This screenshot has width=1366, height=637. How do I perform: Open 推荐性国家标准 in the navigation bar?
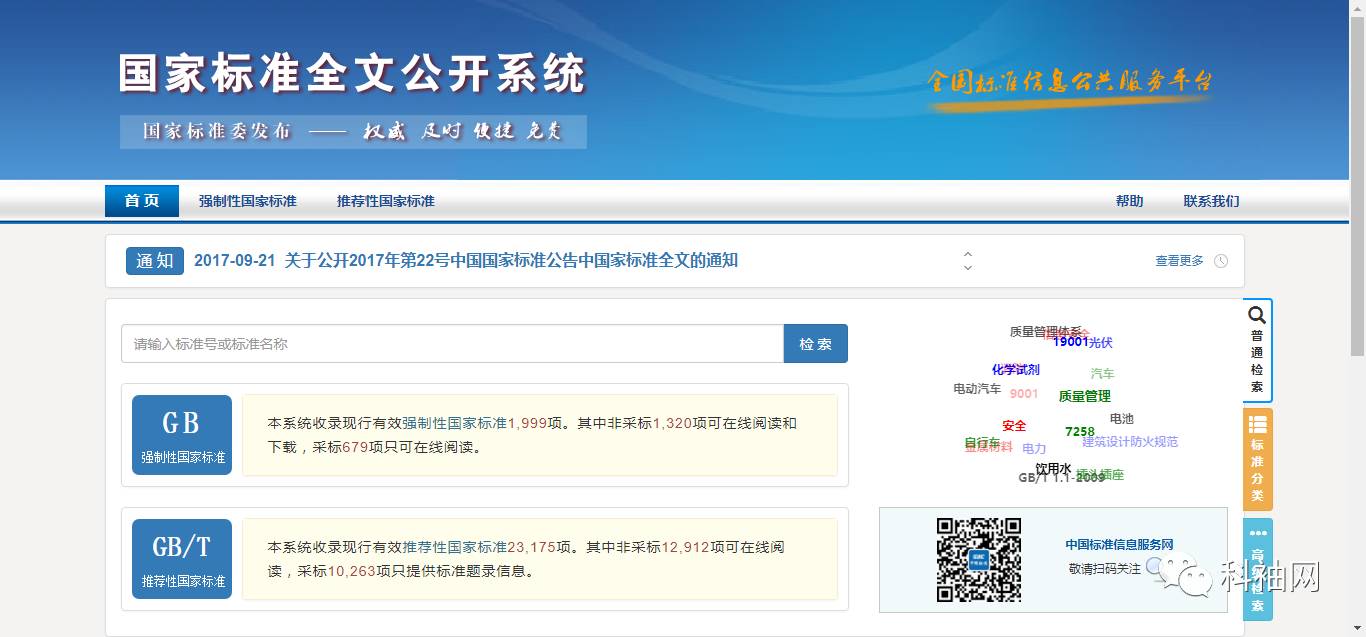[x=386, y=201]
